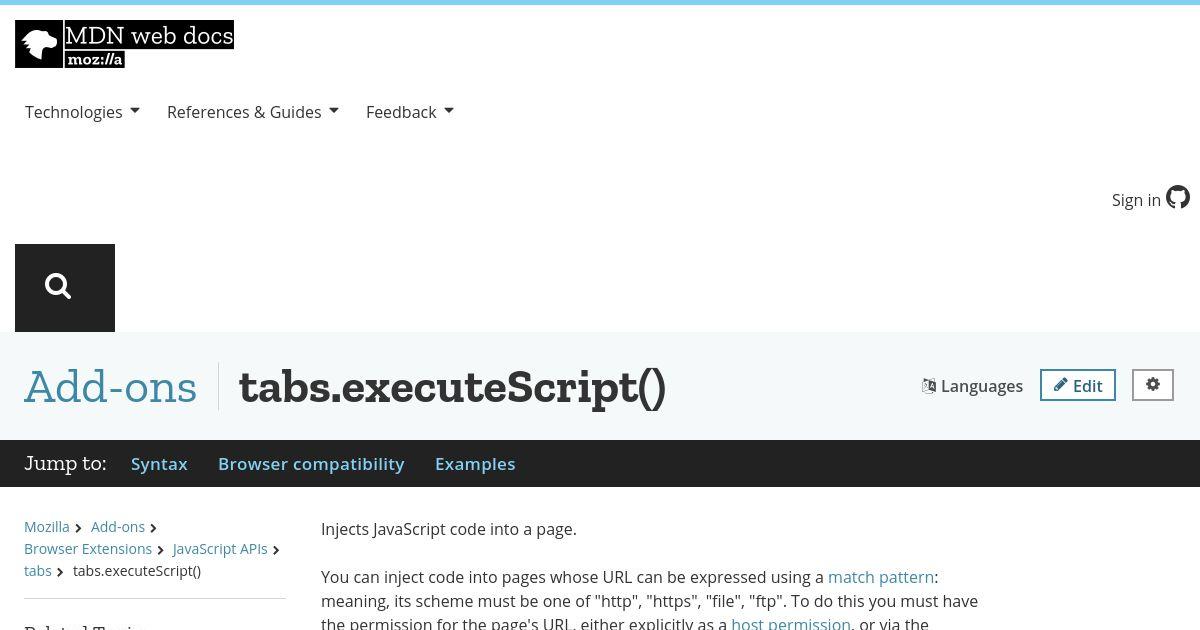Open the Add-ons heading link

111,387
